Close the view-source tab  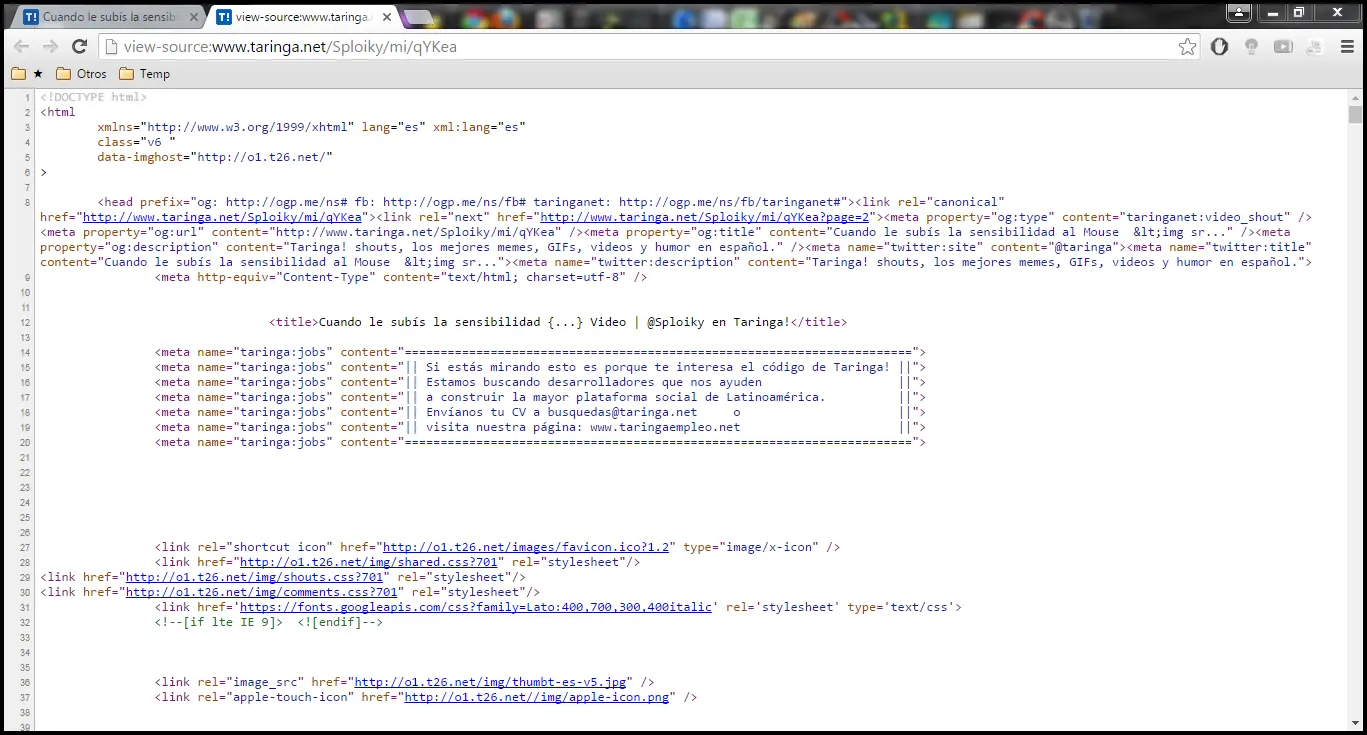386,18
